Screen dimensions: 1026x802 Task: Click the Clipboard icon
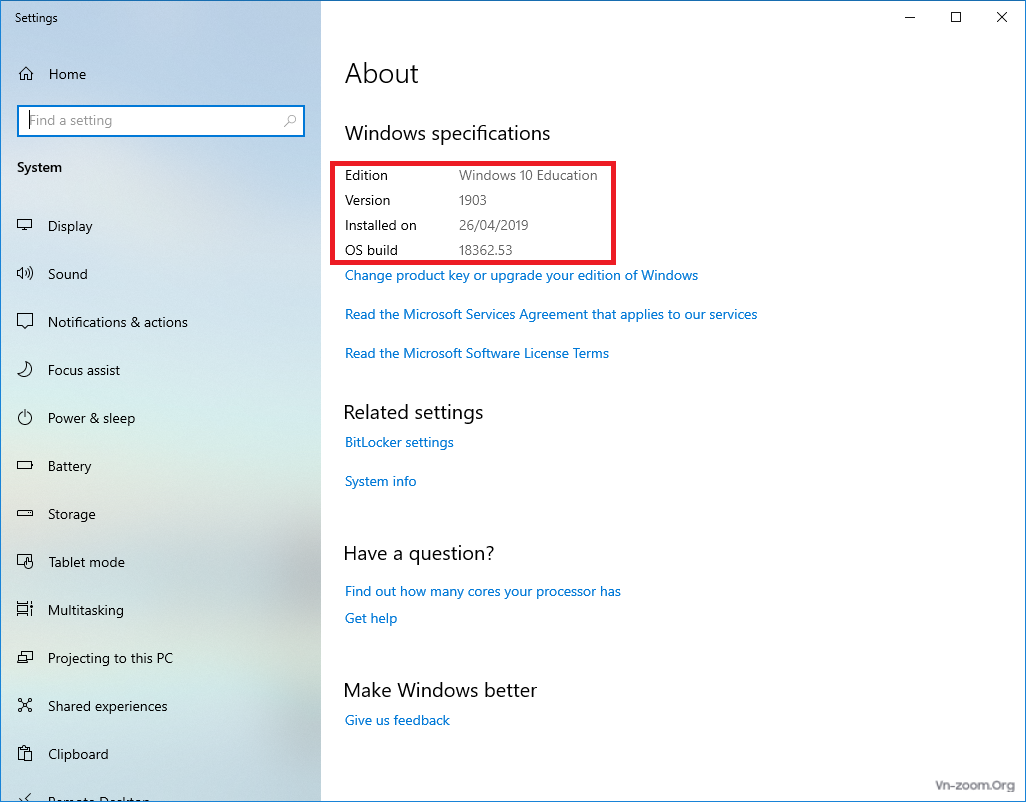pyautogui.click(x=25, y=754)
